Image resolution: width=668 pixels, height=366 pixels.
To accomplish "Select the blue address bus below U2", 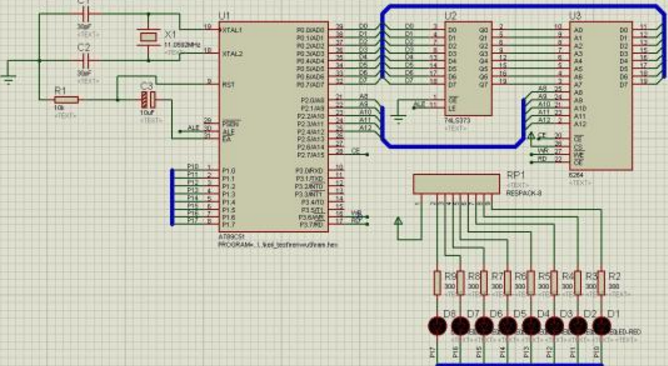I will pos(453,145).
